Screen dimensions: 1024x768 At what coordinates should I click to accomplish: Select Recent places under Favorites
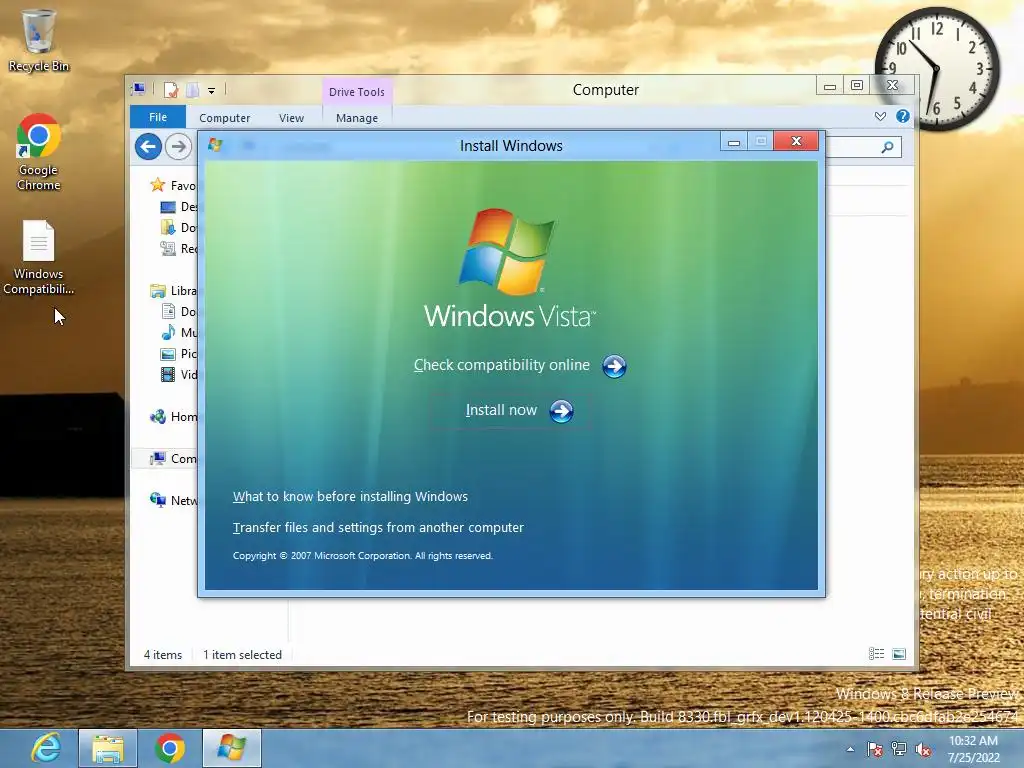178,248
